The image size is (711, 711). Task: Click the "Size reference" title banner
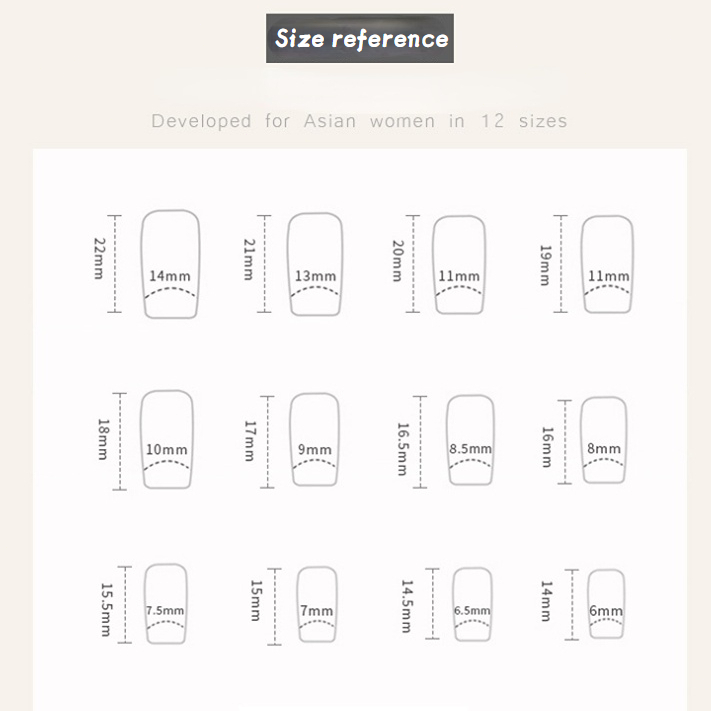point(360,39)
